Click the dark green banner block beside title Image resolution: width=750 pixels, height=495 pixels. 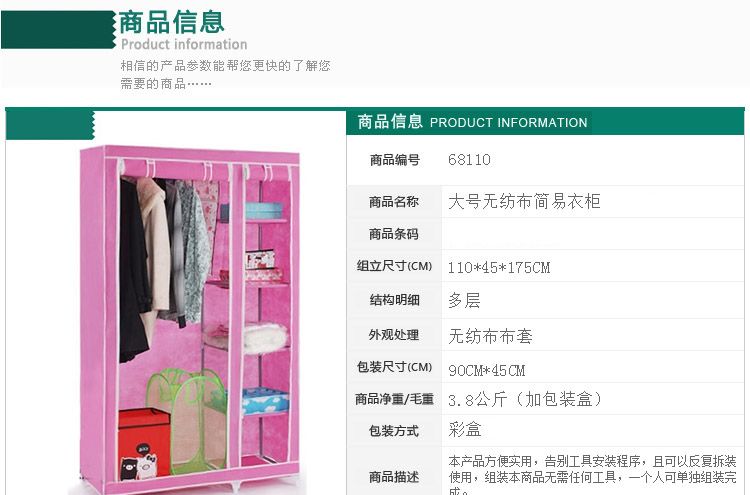click(58, 30)
